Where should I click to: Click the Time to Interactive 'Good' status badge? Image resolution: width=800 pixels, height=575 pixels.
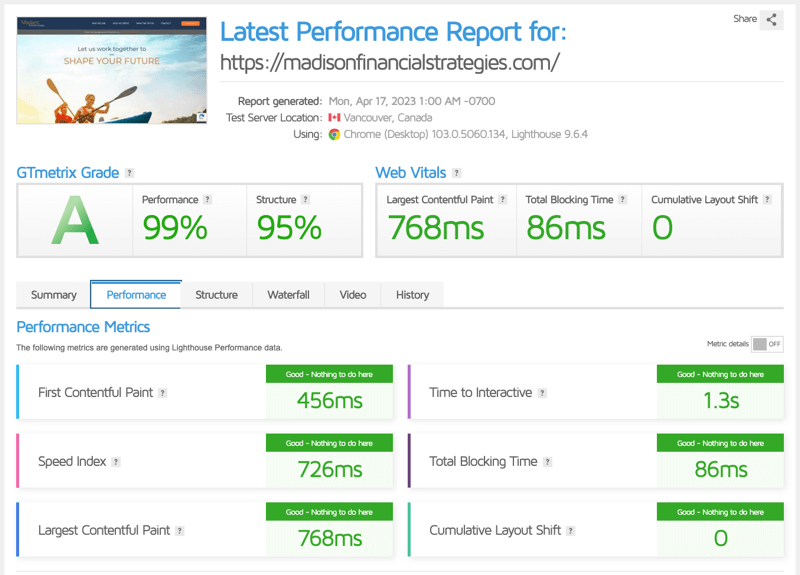coord(720,374)
